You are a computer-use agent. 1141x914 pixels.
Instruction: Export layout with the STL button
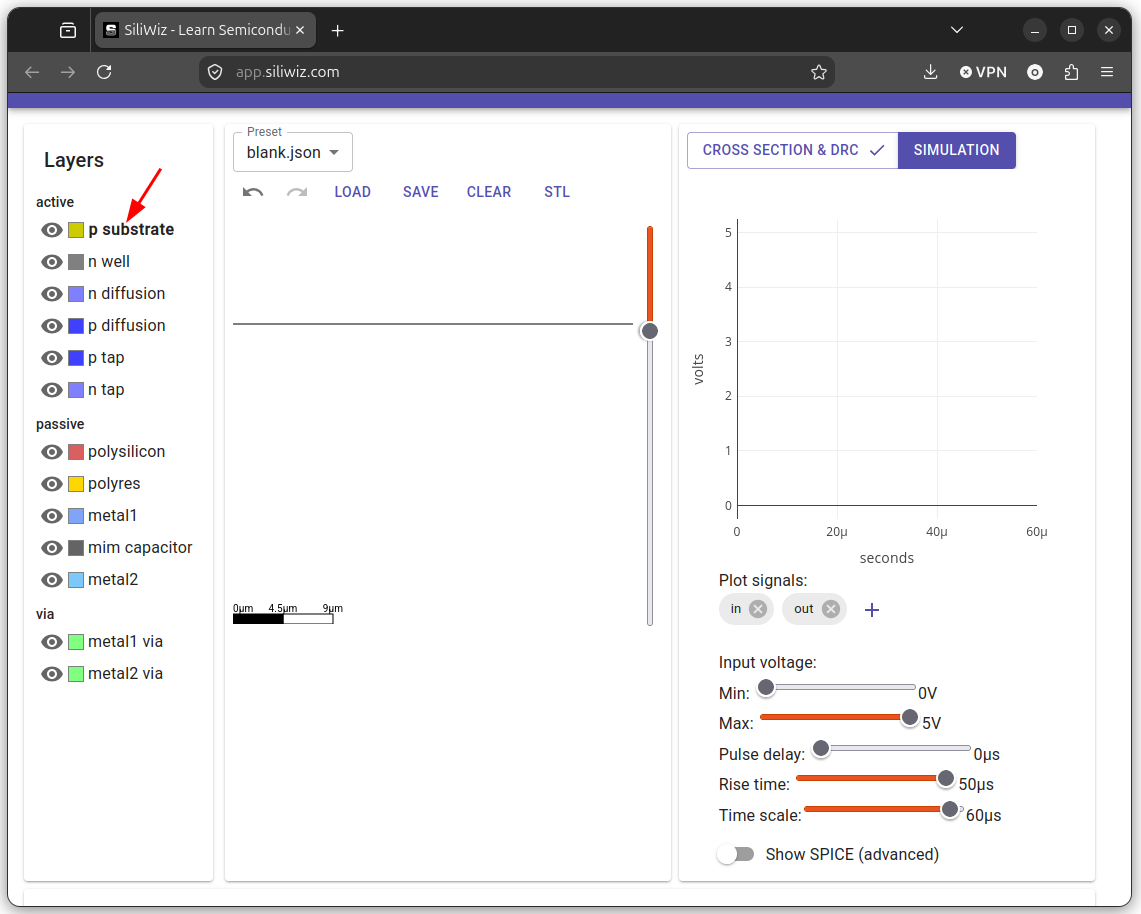(x=557, y=192)
